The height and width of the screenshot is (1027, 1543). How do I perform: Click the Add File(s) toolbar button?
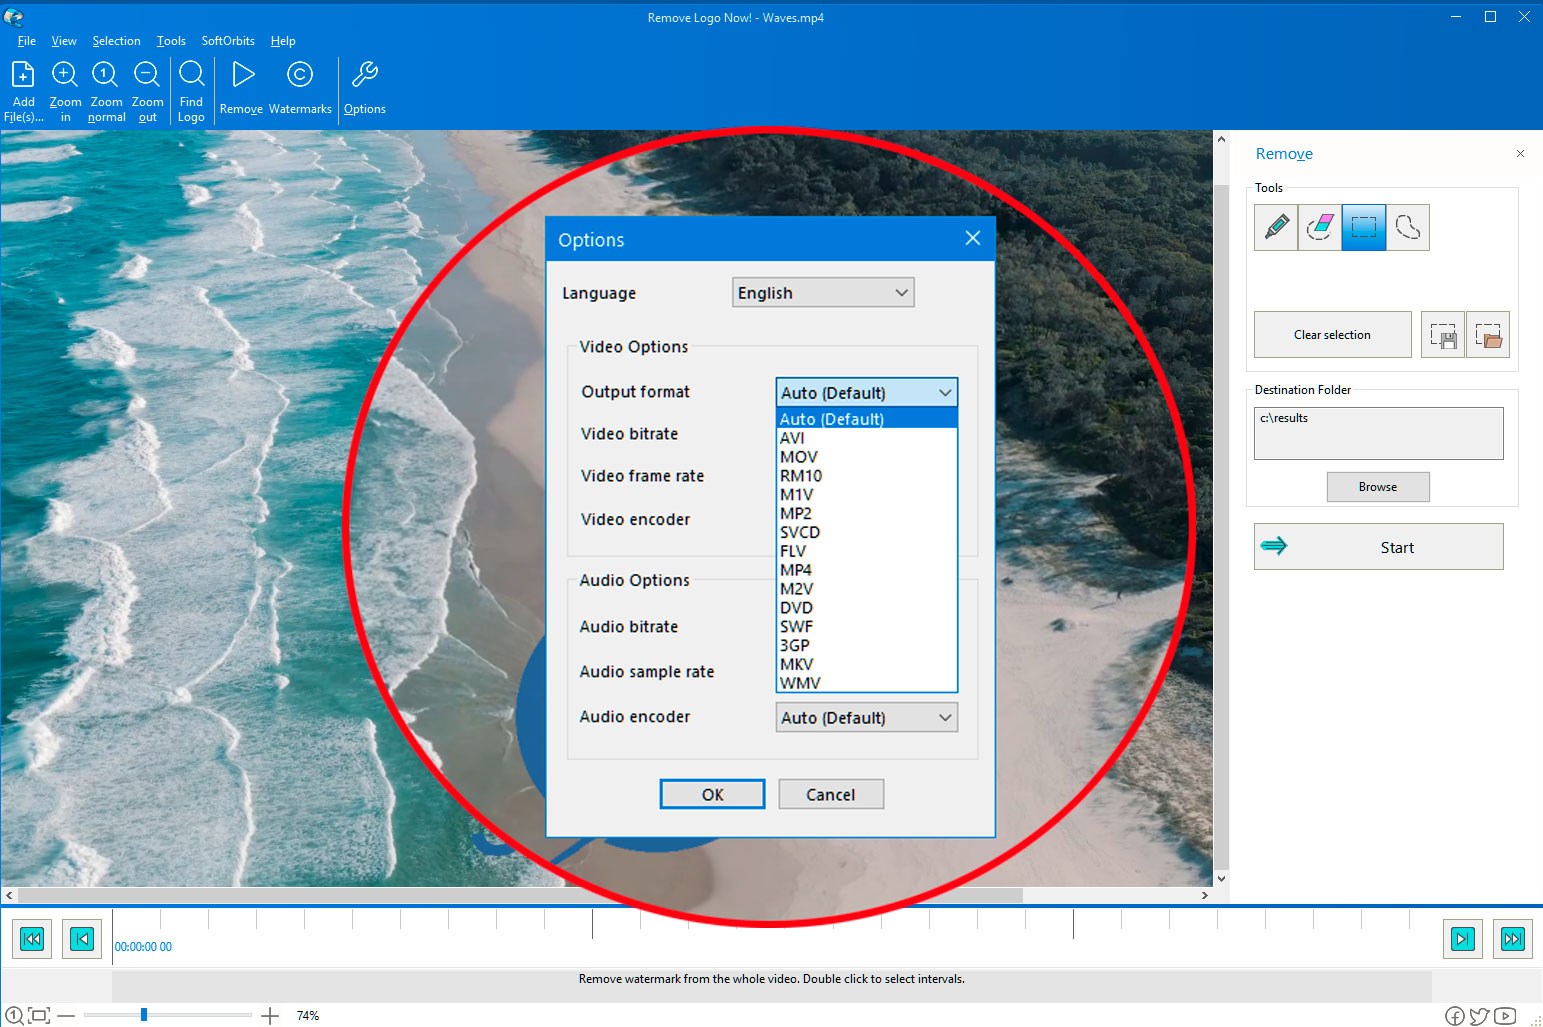point(24,91)
